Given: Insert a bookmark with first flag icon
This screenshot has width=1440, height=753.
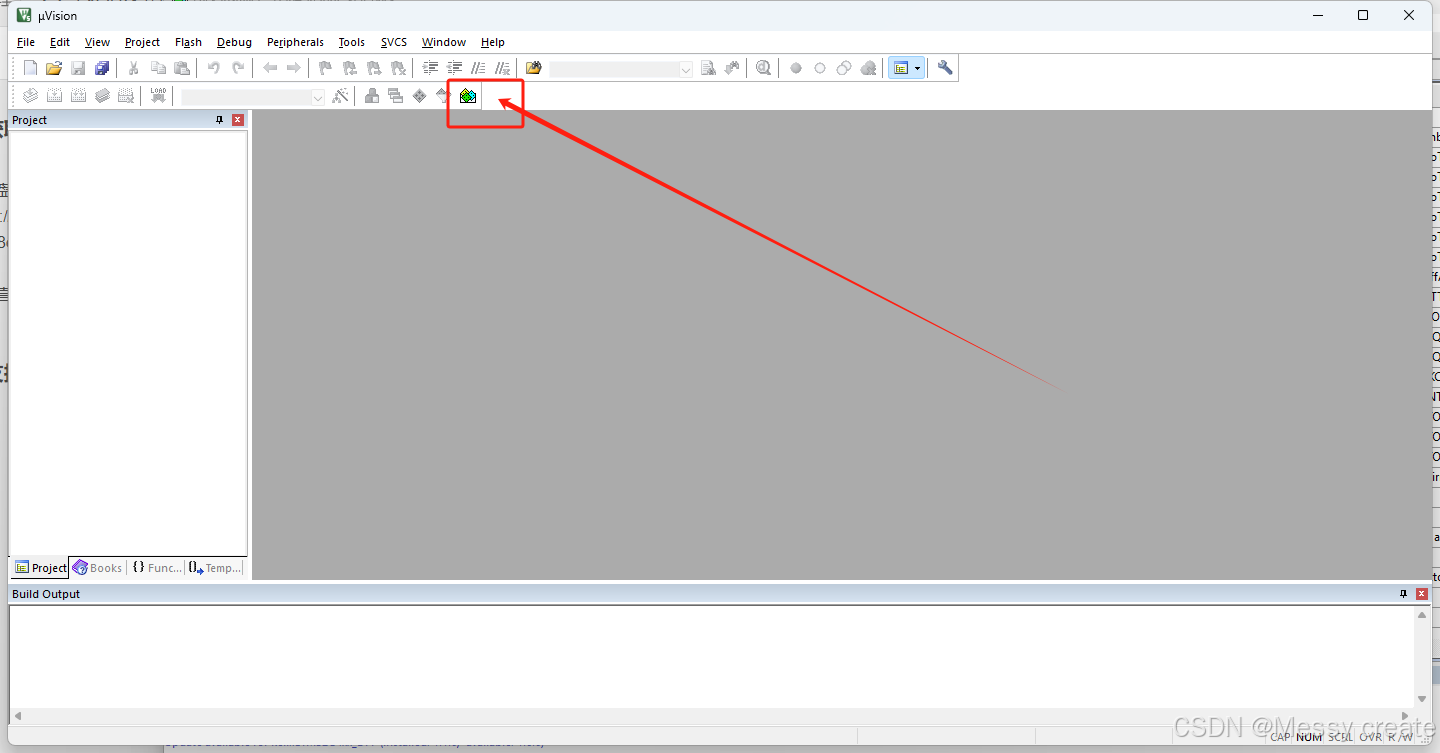Looking at the screenshot, I should tap(325, 68).
